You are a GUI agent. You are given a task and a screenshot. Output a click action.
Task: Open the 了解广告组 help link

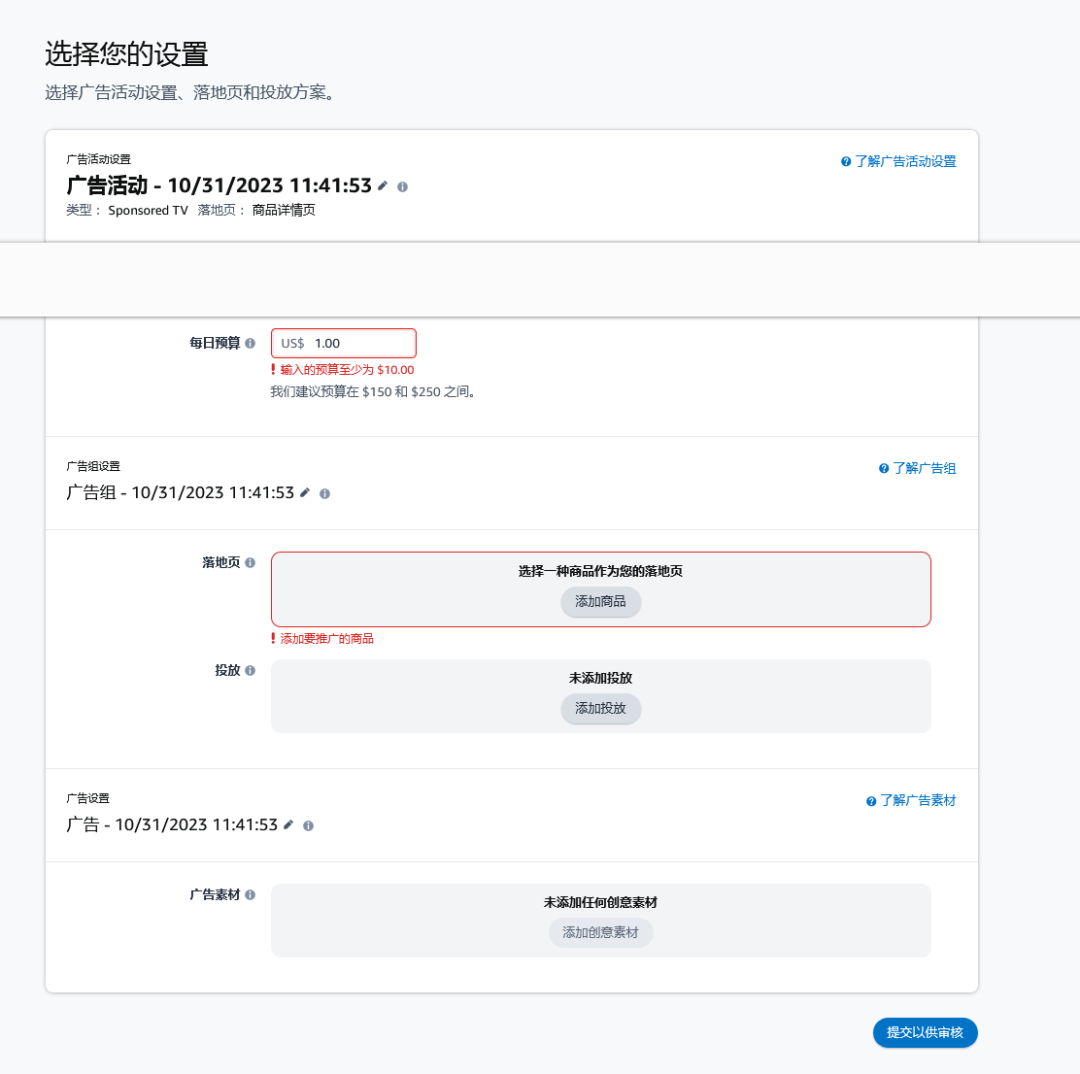926,467
